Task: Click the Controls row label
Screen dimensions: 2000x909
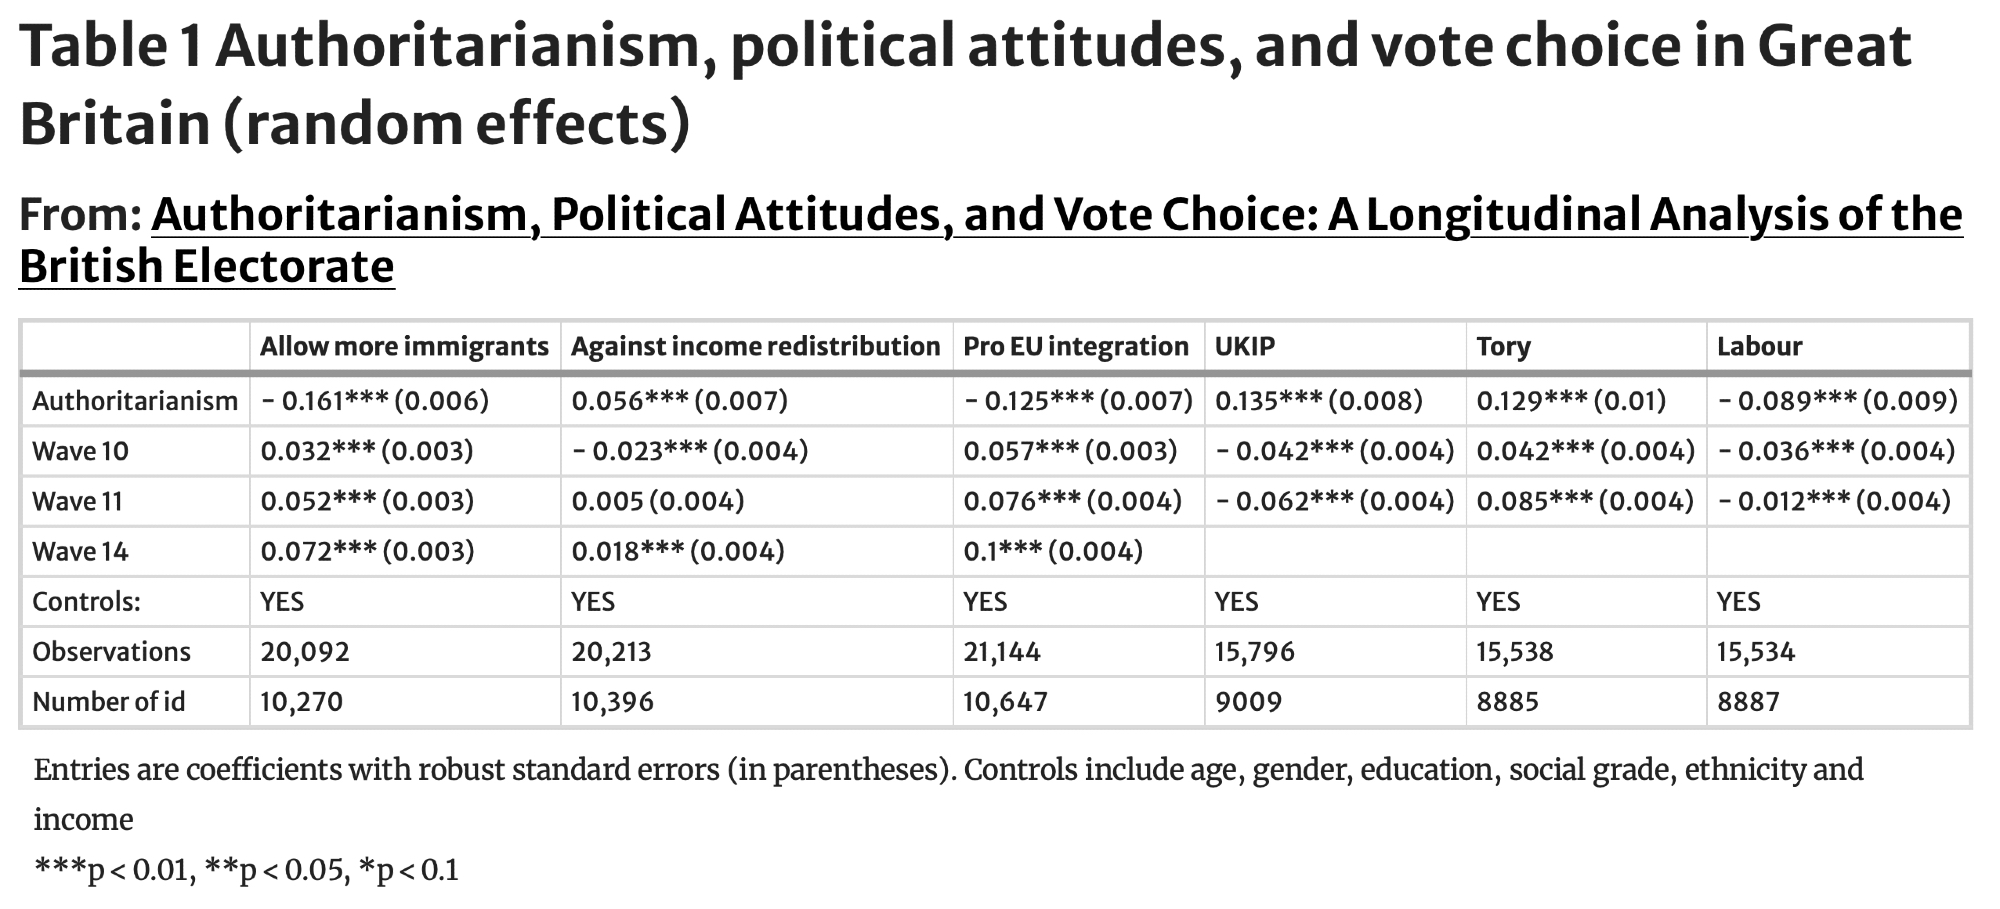Action: [86, 602]
